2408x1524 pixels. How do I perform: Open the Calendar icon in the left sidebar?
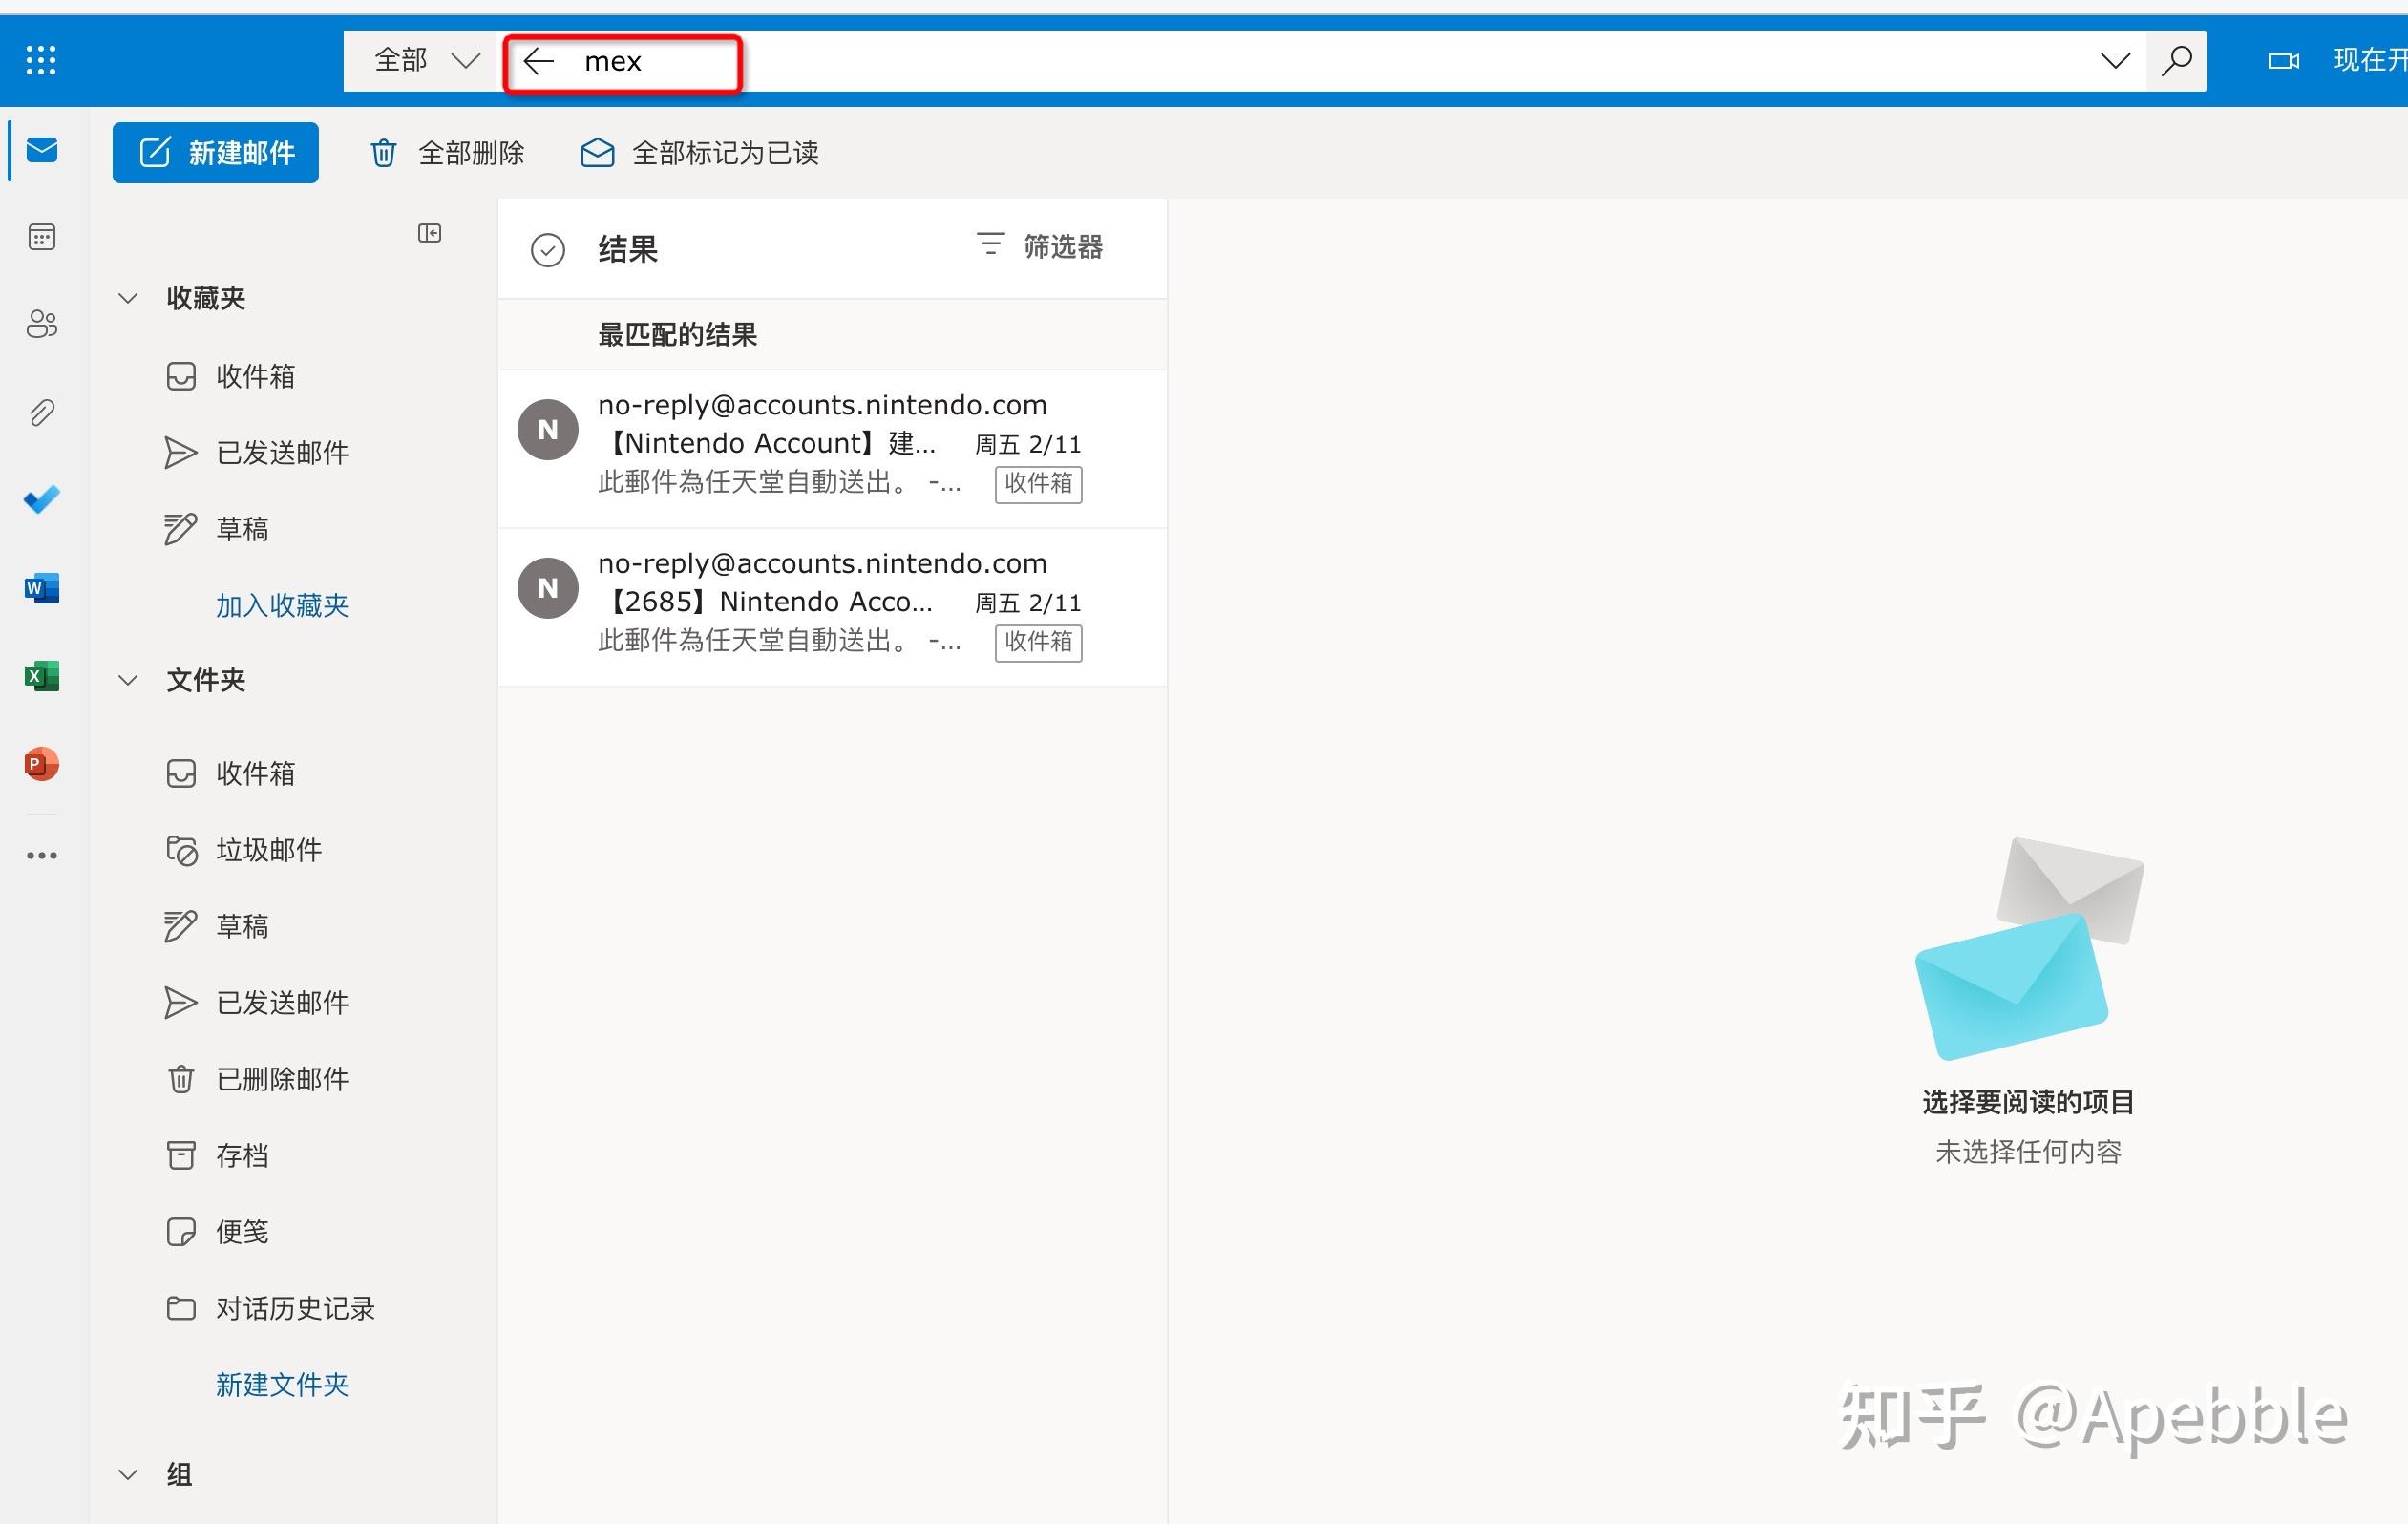coord(41,237)
